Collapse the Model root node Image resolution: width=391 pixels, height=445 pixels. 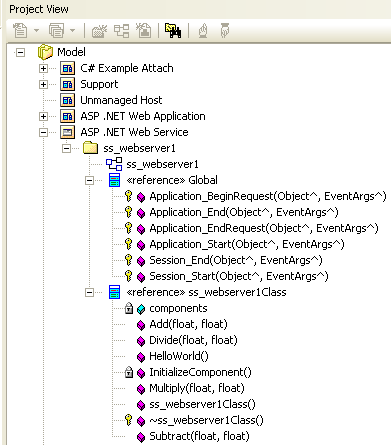(20, 52)
